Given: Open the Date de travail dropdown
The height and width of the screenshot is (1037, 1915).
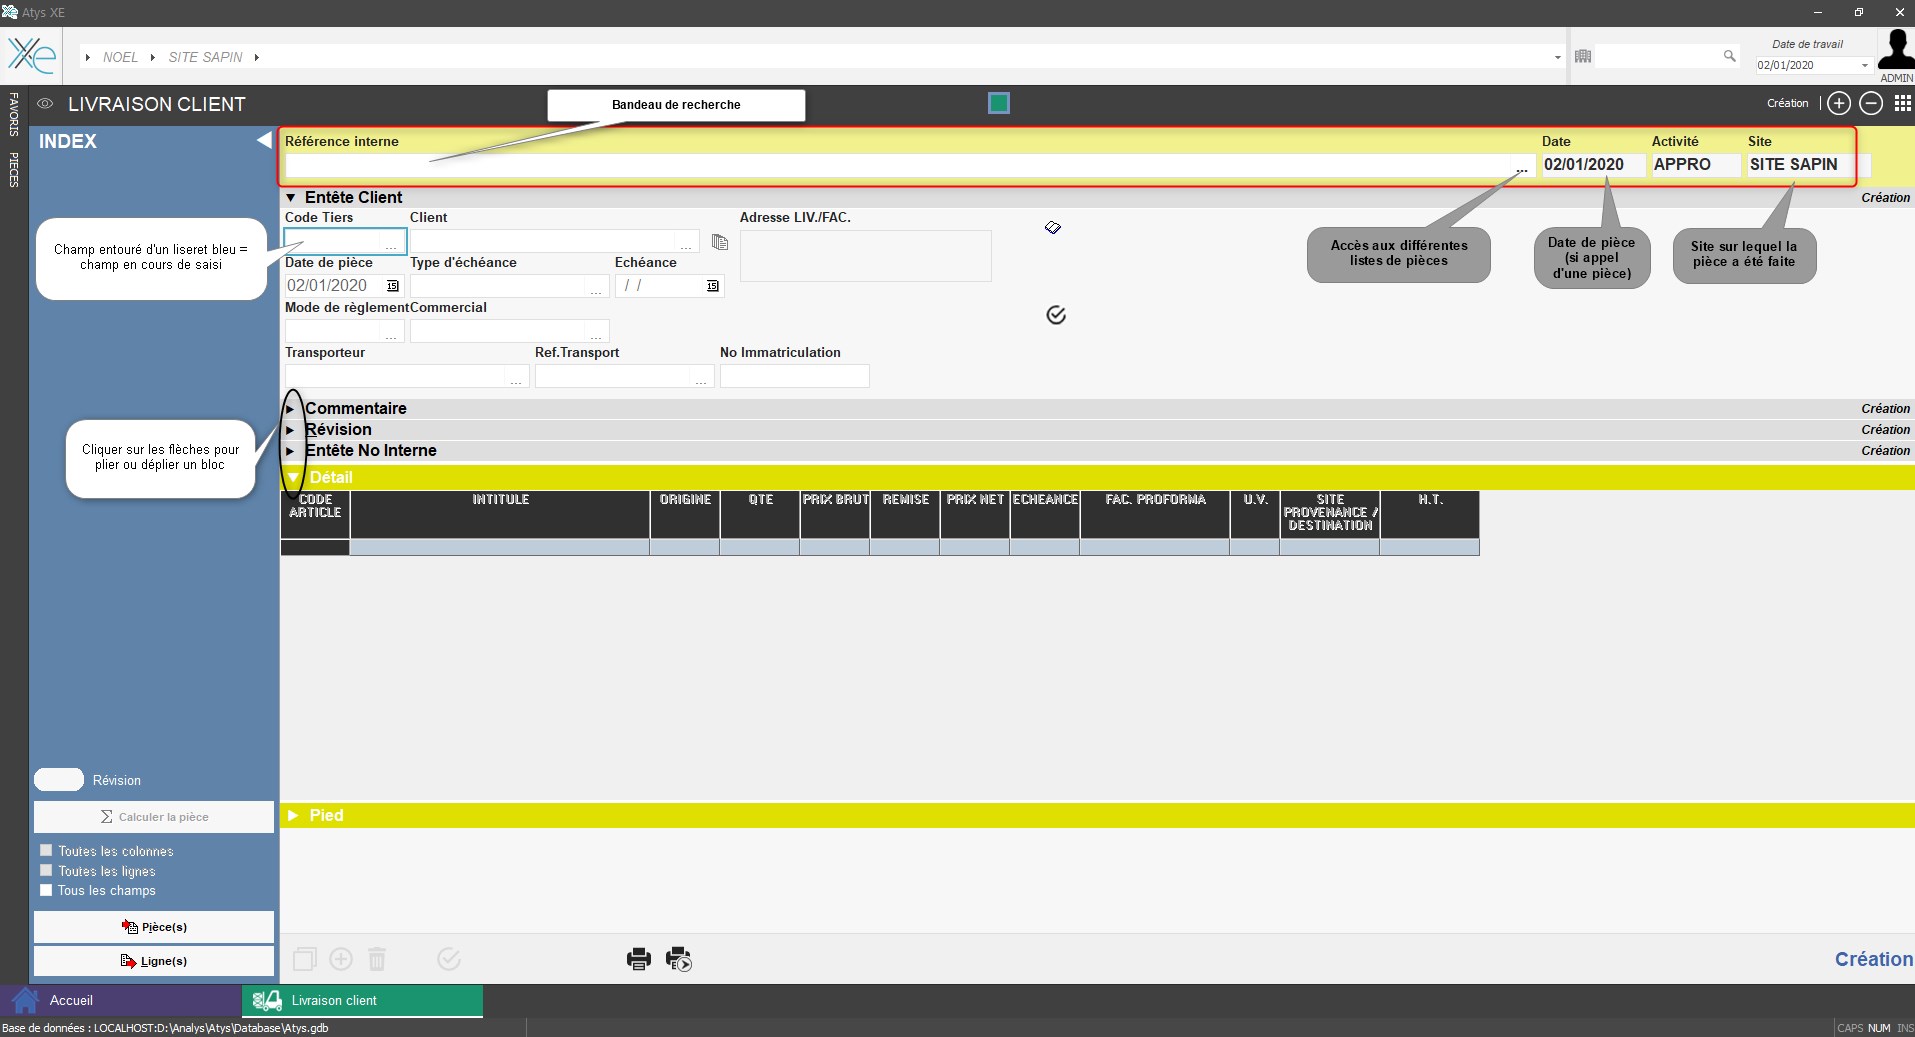Looking at the screenshot, I should coord(1864,66).
